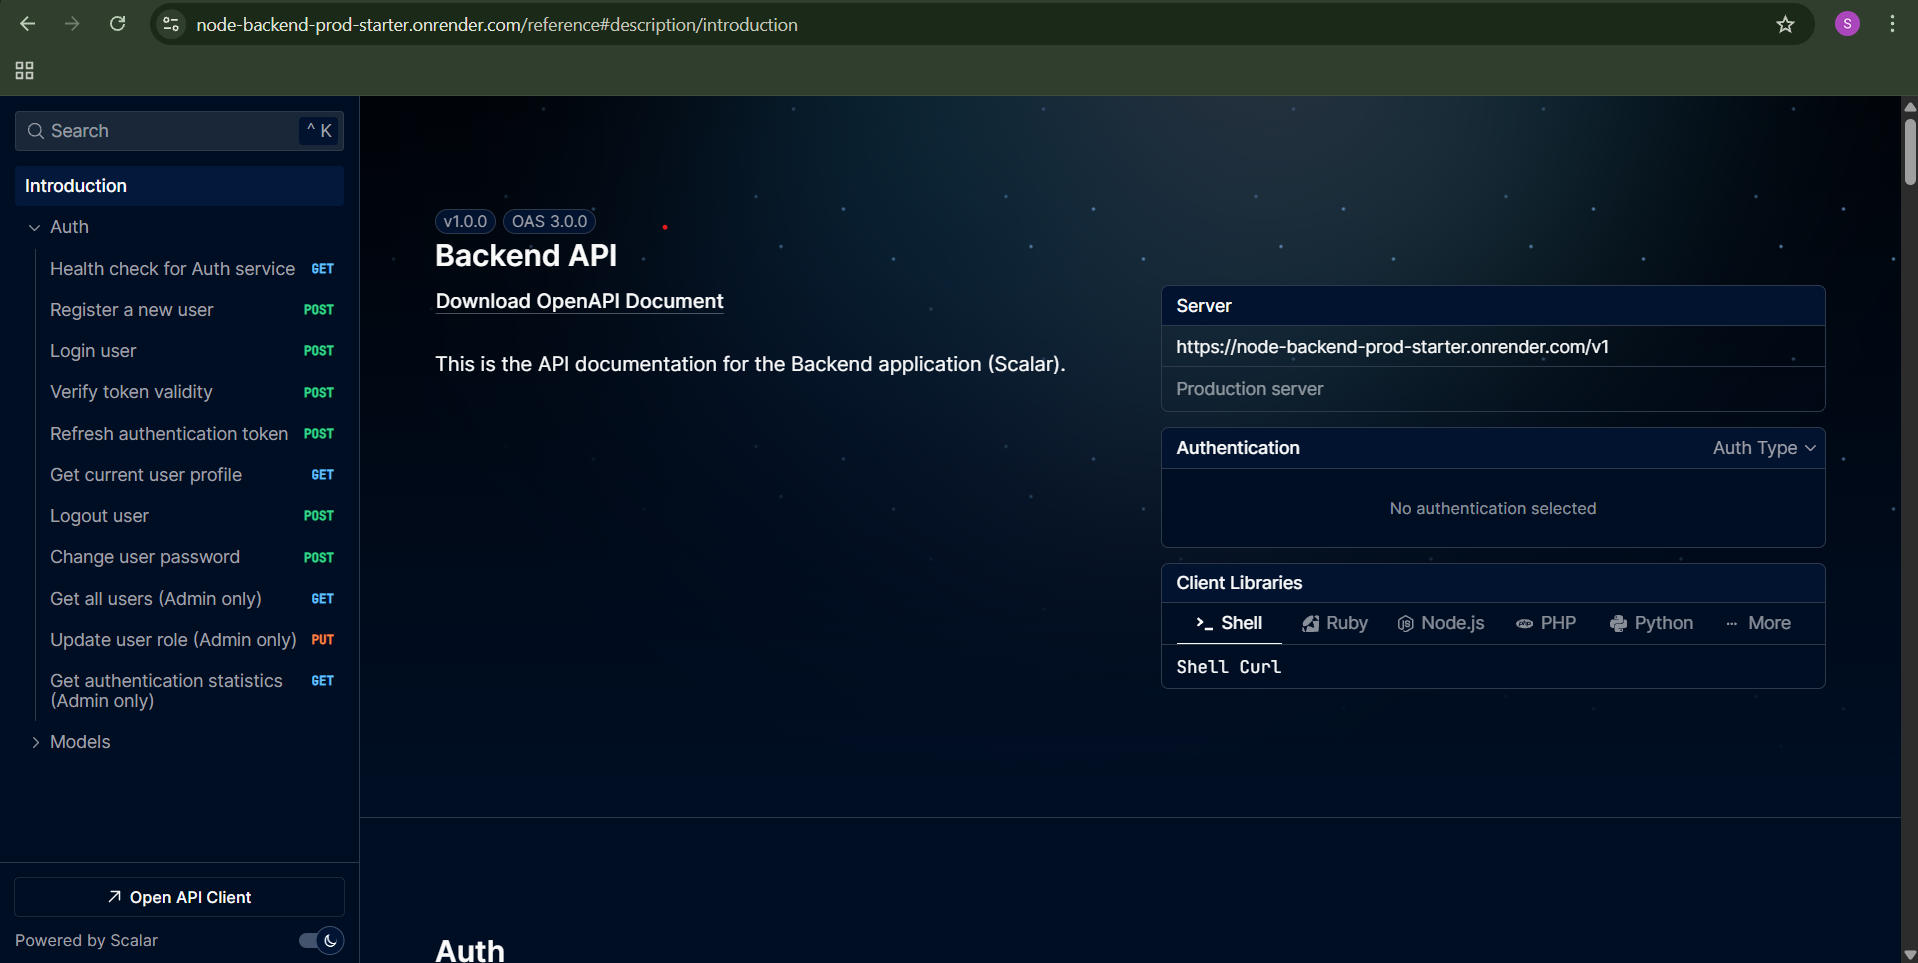The height and width of the screenshot is (963, 1918).
Task: Open Verify token validity endpoint
Action: click(192, 392)
